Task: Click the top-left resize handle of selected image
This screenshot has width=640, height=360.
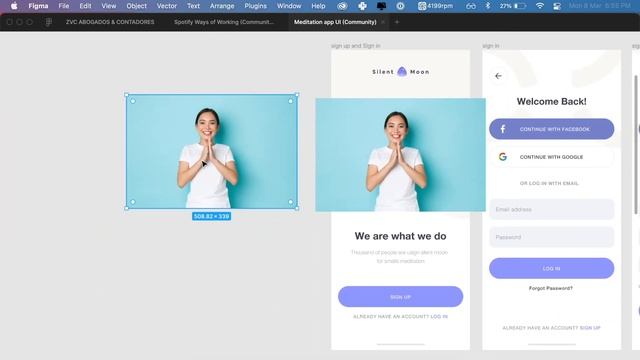Action: tap(127, 95)
